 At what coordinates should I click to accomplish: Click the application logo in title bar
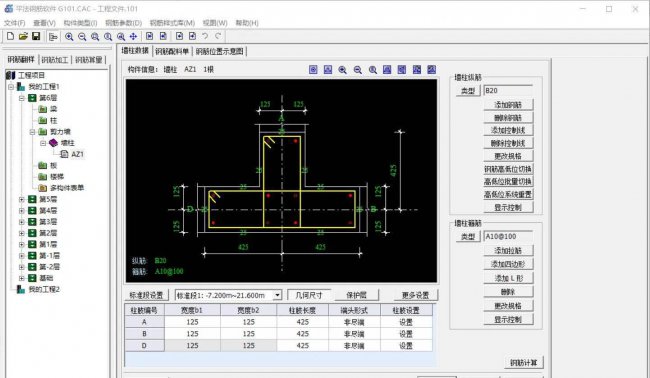point(9,8)
